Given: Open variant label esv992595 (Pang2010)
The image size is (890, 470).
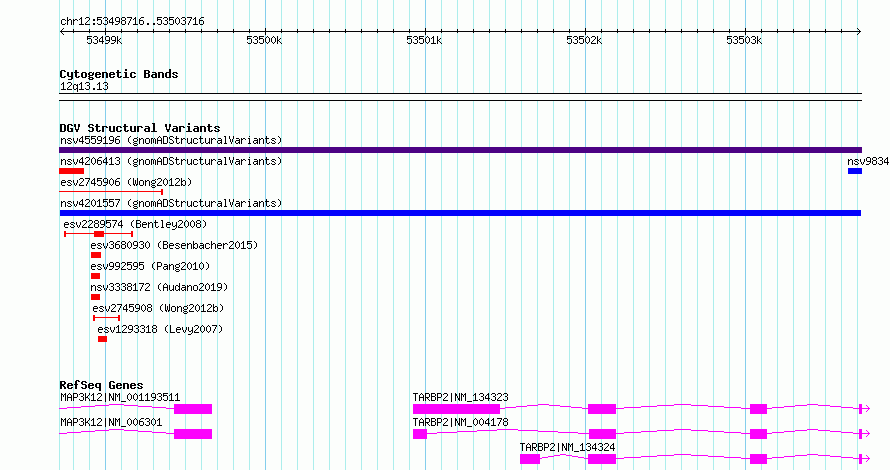Looking at the screenshot, I should [x=150, y=266].
